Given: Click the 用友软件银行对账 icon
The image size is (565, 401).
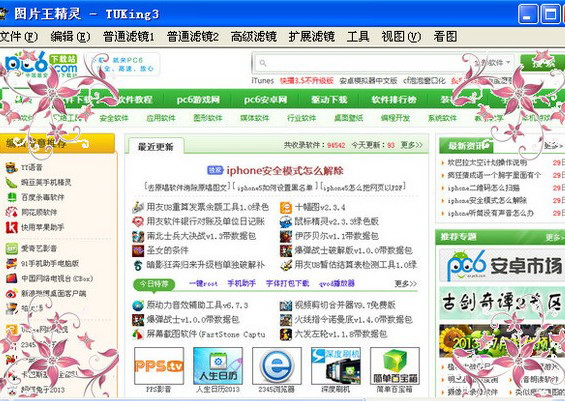Looking at the screenshot, I should point(138,221).
